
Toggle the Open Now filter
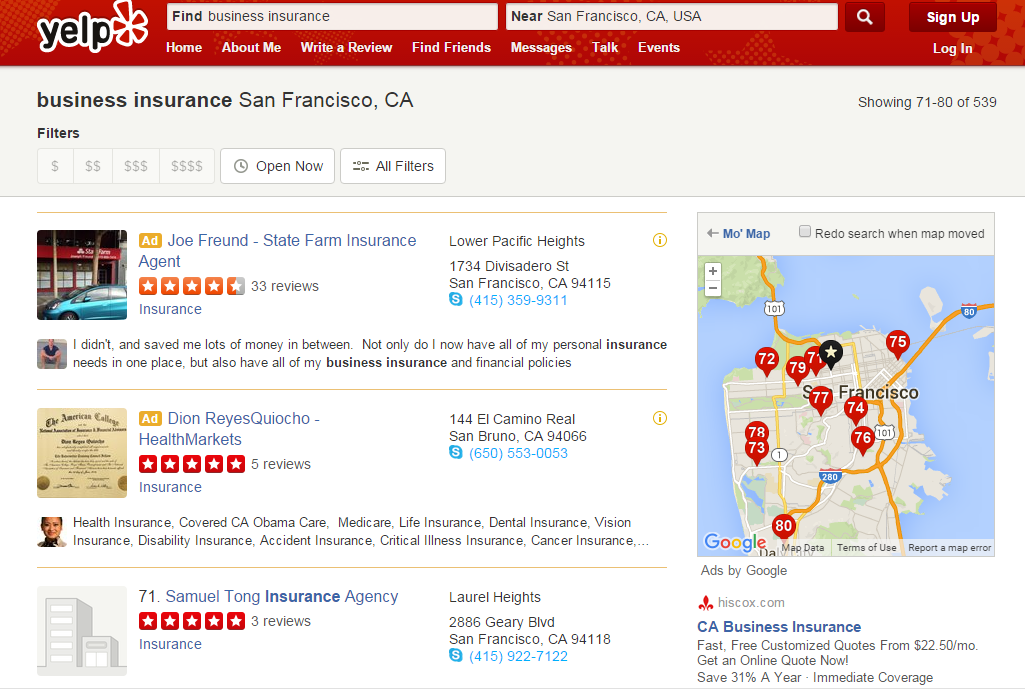point(277,166)
